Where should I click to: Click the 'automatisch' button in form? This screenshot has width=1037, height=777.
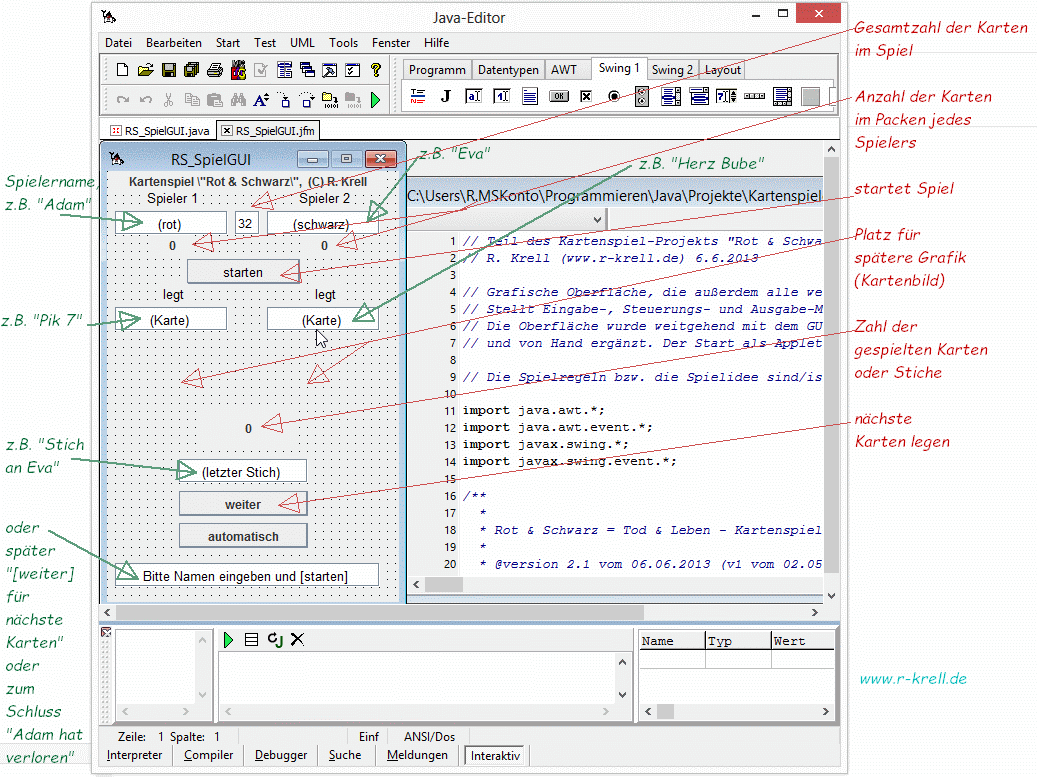click(x=243, y=536)
